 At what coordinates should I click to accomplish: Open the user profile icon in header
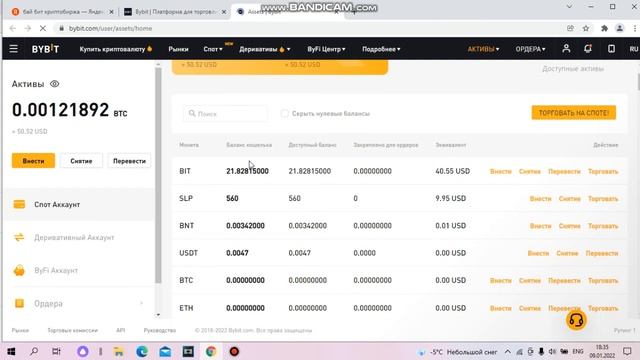pyautogui.click(x=566, y=49)
